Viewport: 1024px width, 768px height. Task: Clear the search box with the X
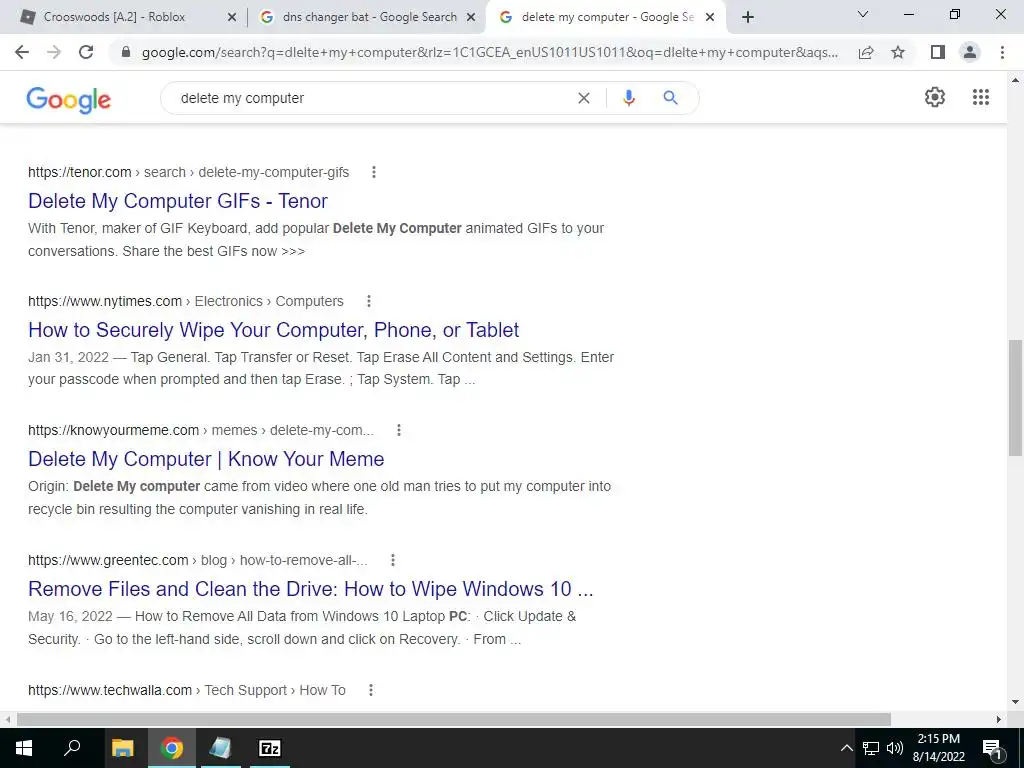(x=584, y=98)
